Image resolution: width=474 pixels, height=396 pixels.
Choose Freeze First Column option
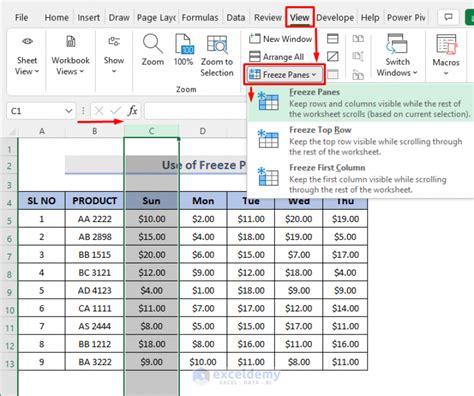pos(361,178)
